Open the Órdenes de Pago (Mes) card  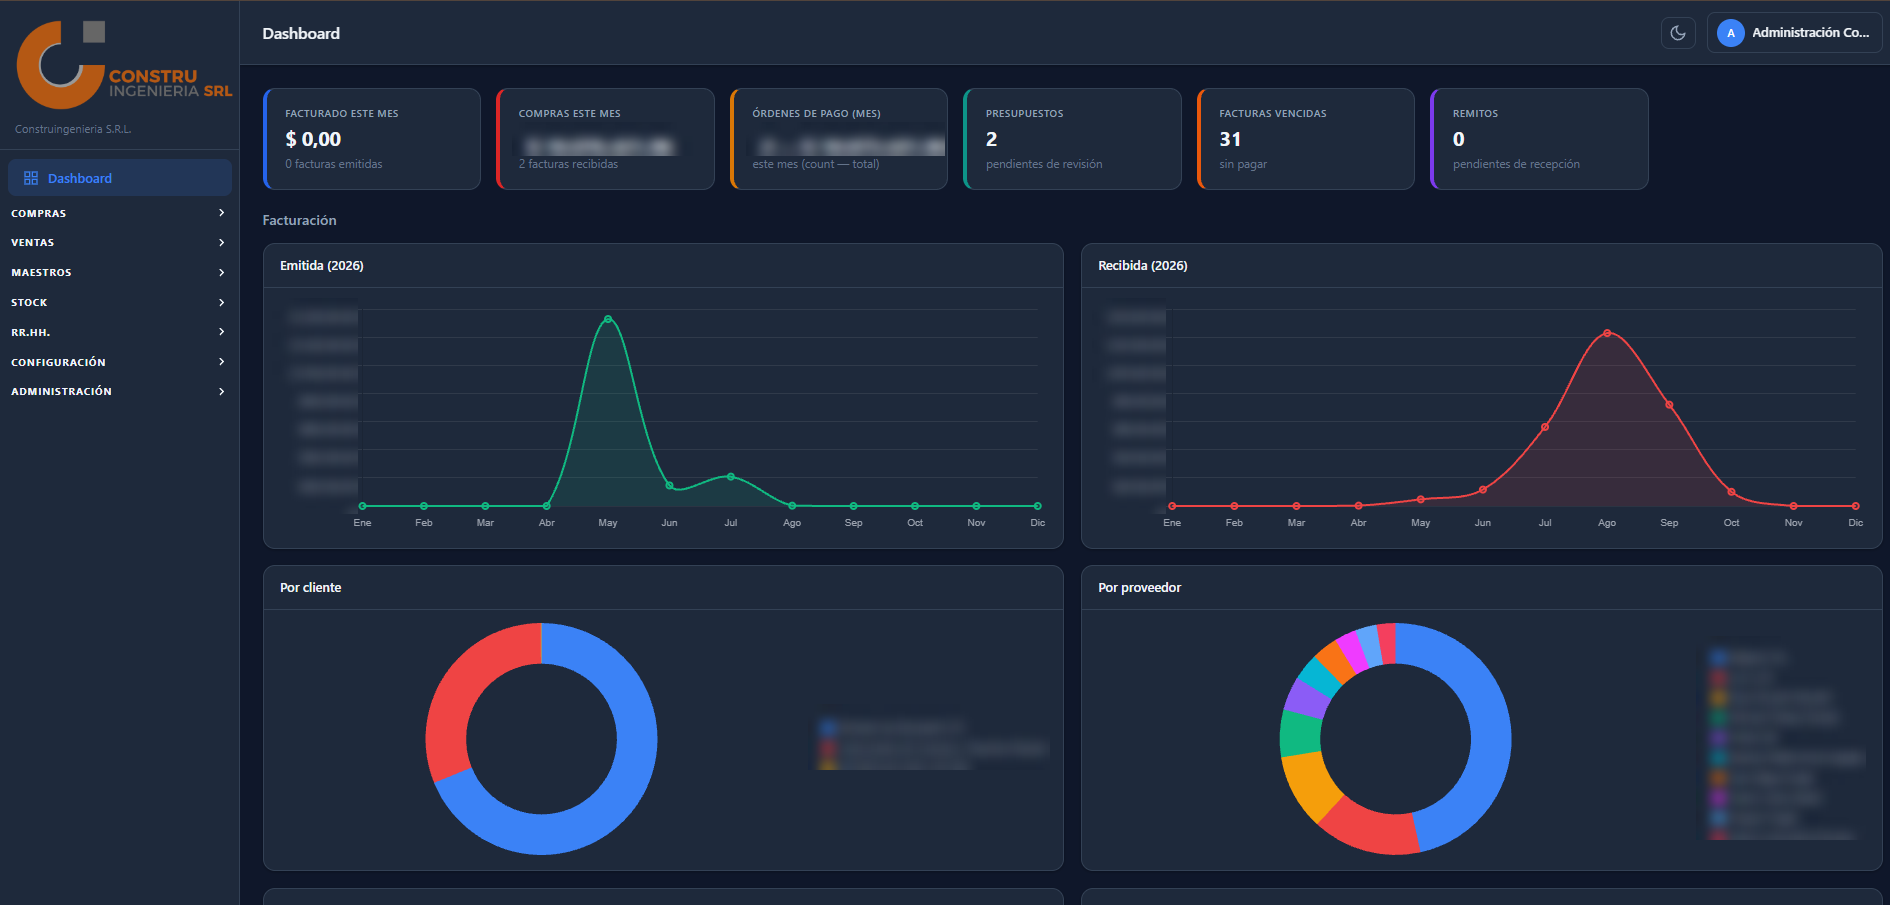839,139
